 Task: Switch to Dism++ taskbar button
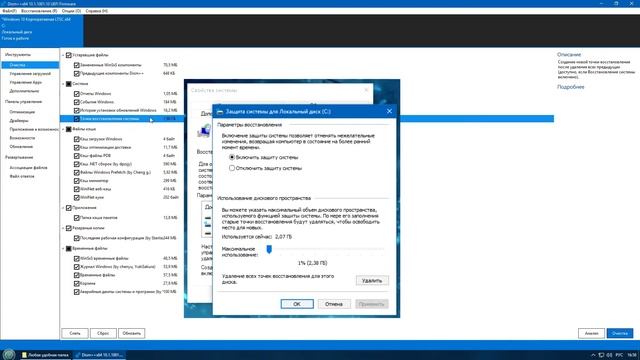coord(99,355)
